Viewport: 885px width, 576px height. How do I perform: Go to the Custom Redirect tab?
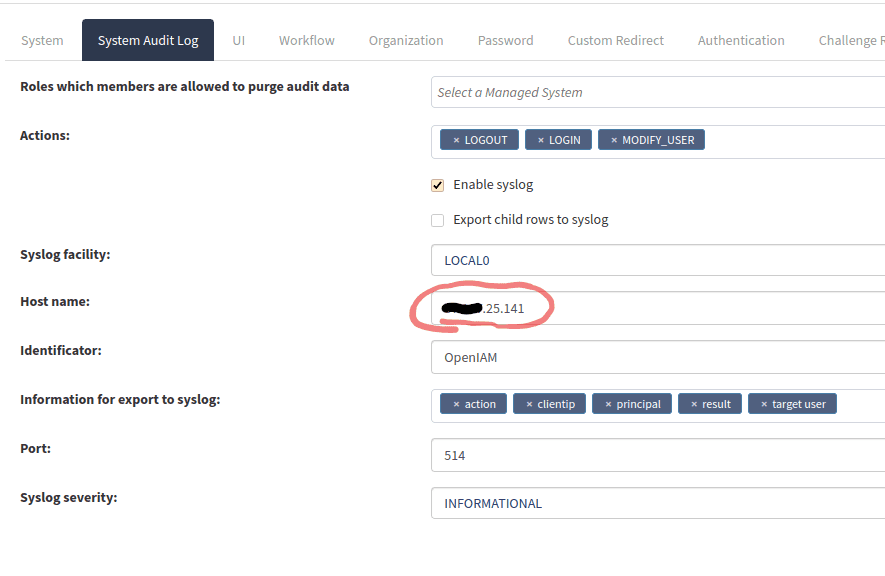(x=616, y=41)
